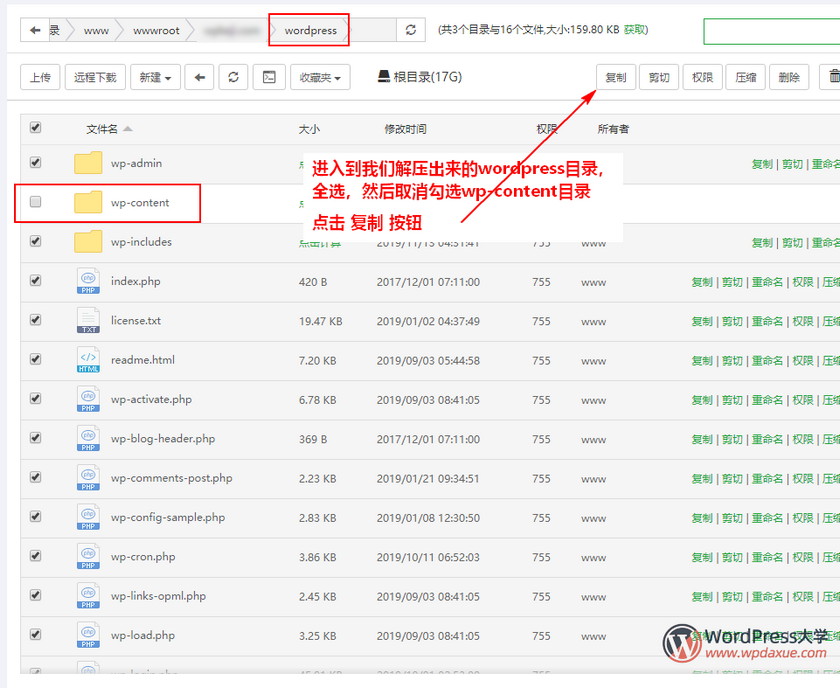Uncheck the index.php checkbox
The height and width of the screenshot is (688, 840).
[x=35, y=280]
